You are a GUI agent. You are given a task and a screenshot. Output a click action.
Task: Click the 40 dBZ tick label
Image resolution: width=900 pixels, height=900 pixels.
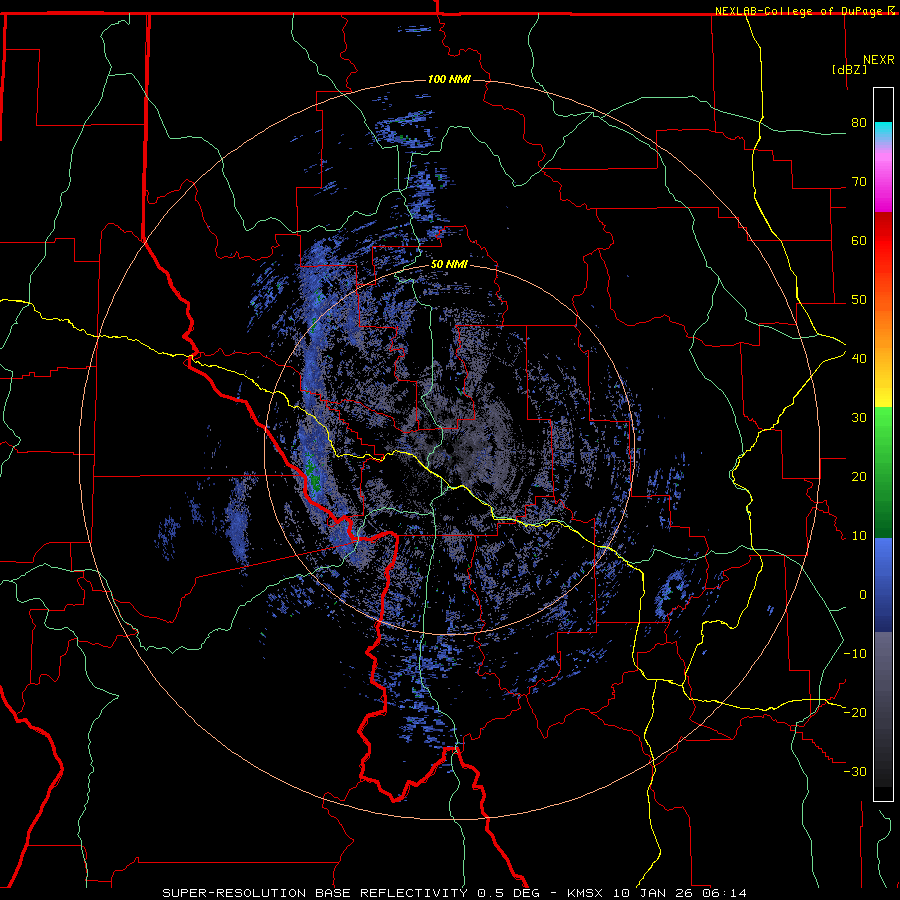pos(859,358)
